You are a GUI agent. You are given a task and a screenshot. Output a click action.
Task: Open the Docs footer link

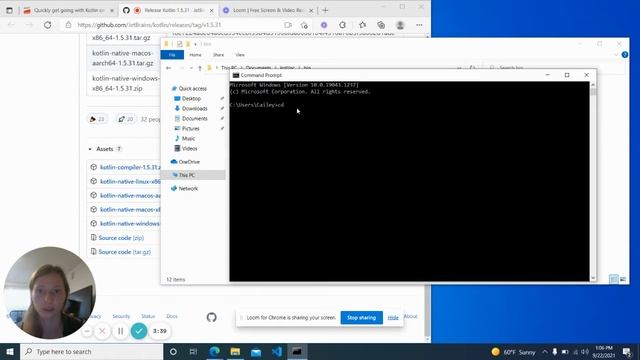point(172,316)
